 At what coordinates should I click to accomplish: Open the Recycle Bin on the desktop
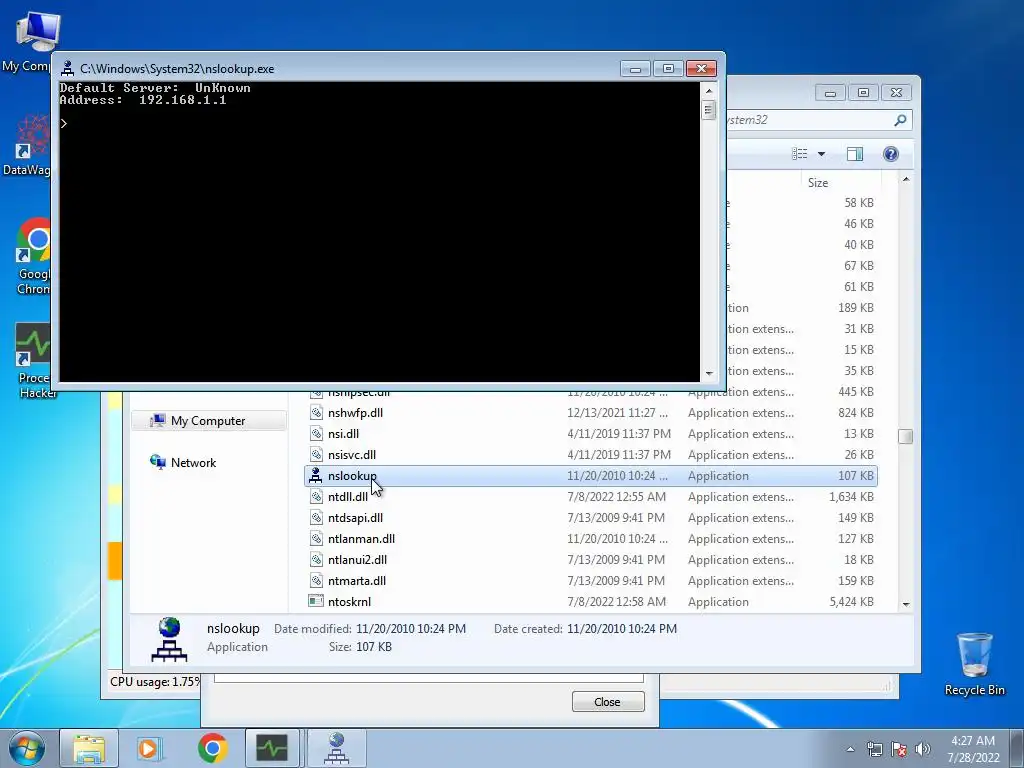974,664
